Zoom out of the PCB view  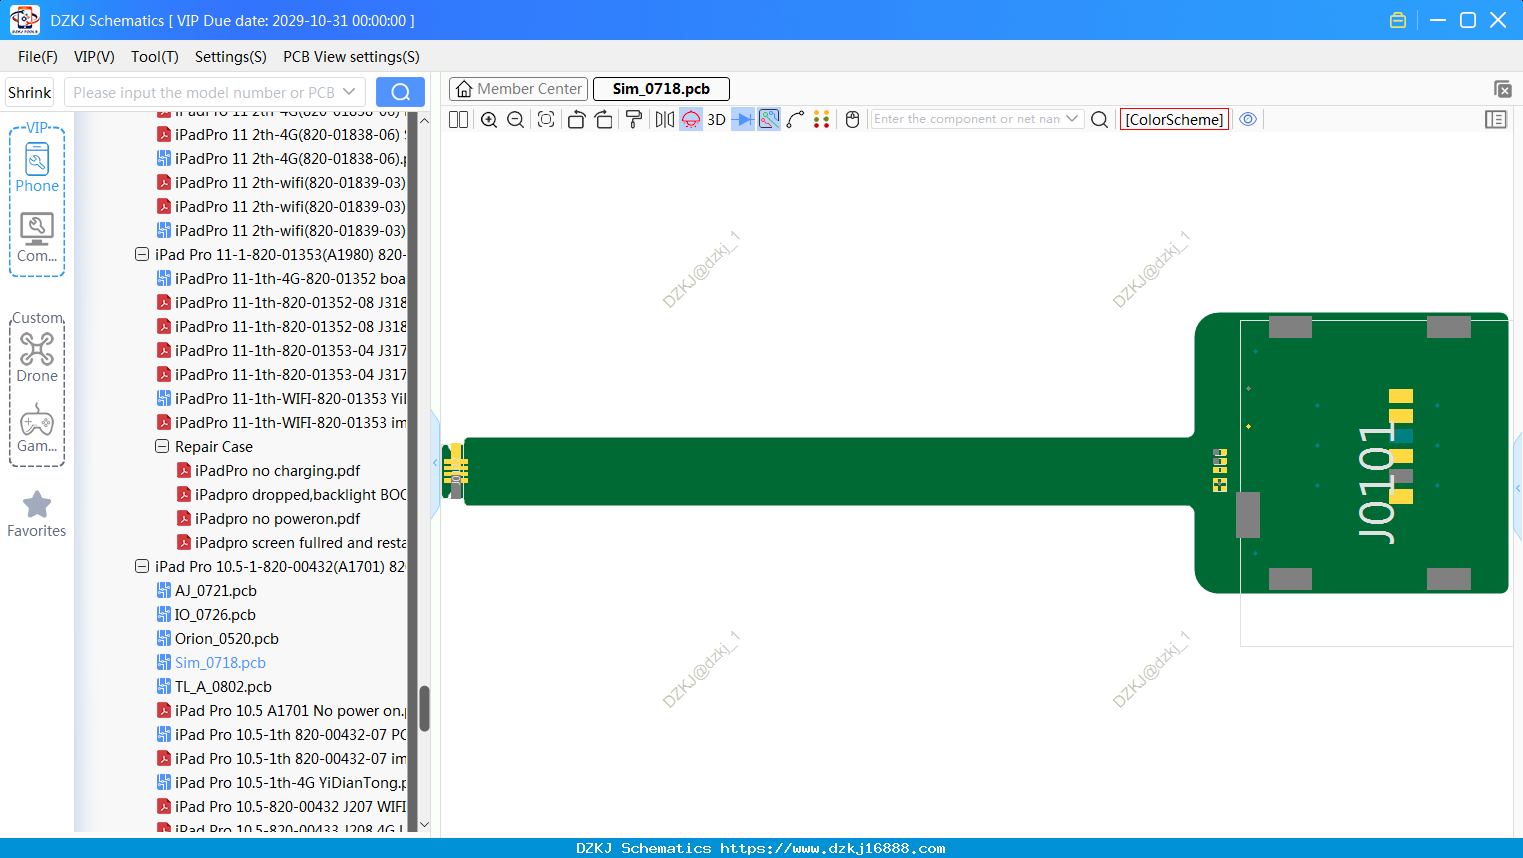tap(516, 119)
